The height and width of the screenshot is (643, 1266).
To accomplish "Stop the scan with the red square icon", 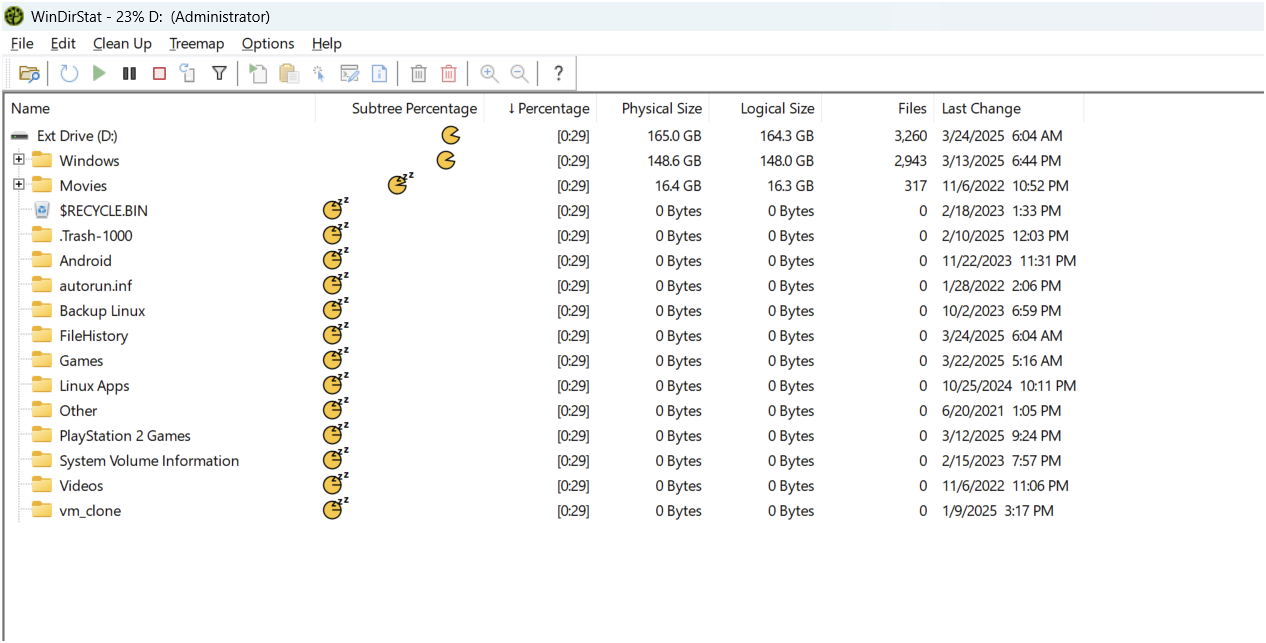I will pos(159,73).
